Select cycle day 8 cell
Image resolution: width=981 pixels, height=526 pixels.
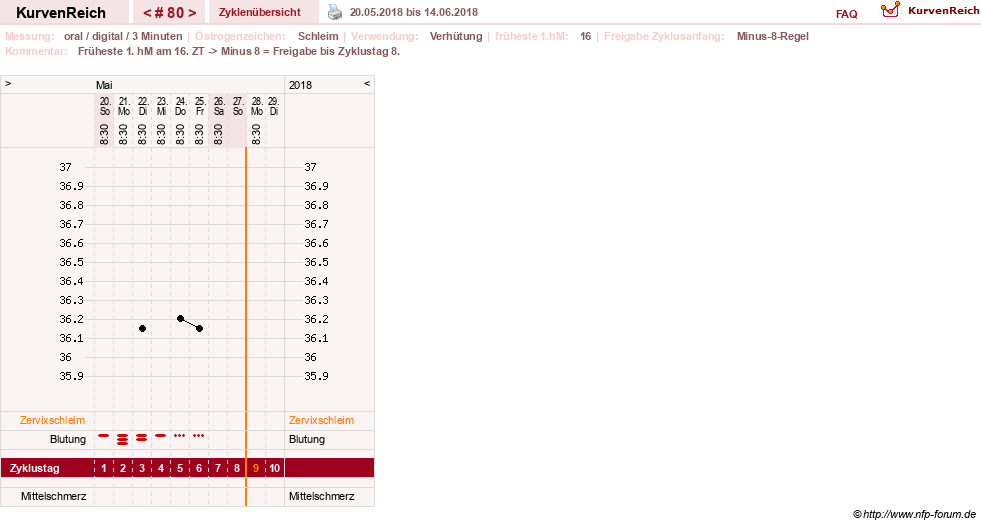tap(236, 468)
